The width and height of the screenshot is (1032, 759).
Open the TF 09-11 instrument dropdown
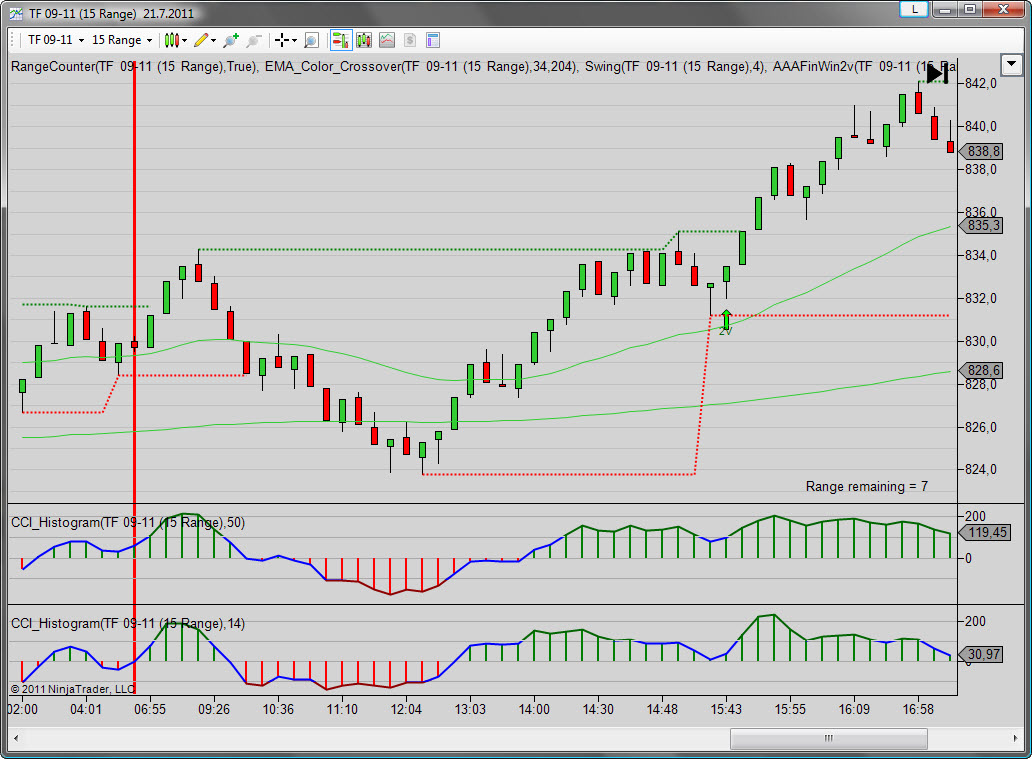56,40
